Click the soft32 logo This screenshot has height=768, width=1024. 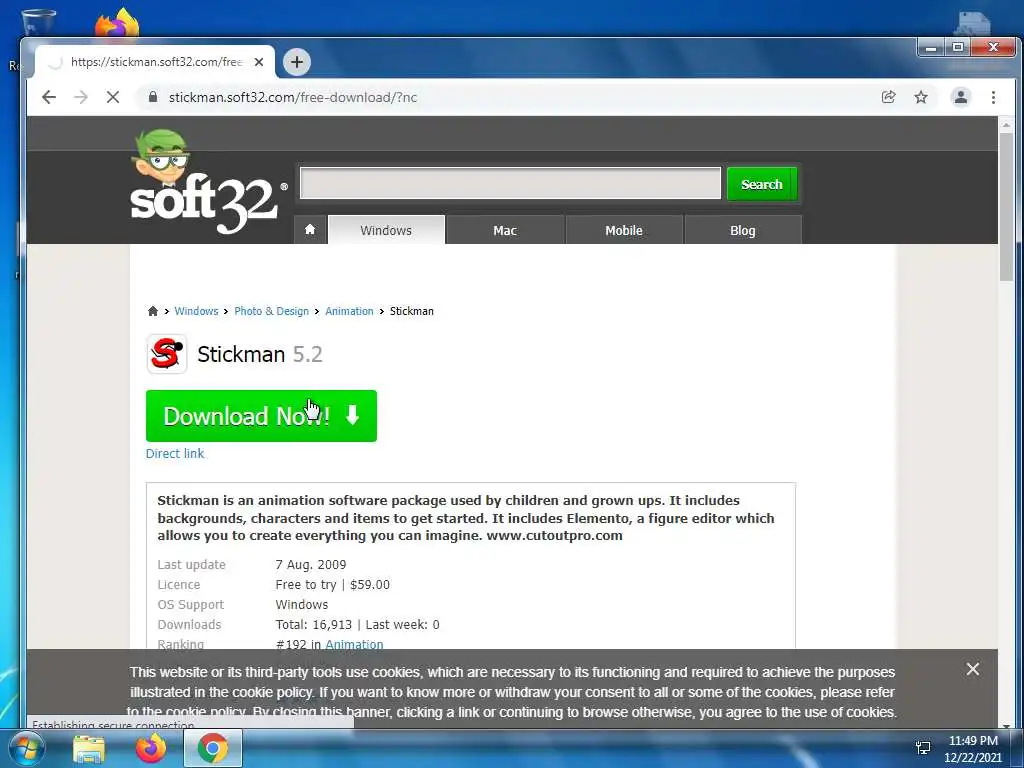click(208, 183)
